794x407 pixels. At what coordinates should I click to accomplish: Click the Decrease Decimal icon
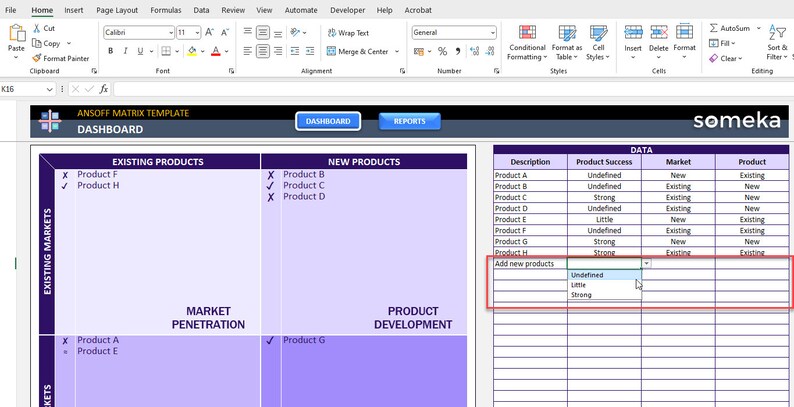[490, 51]
